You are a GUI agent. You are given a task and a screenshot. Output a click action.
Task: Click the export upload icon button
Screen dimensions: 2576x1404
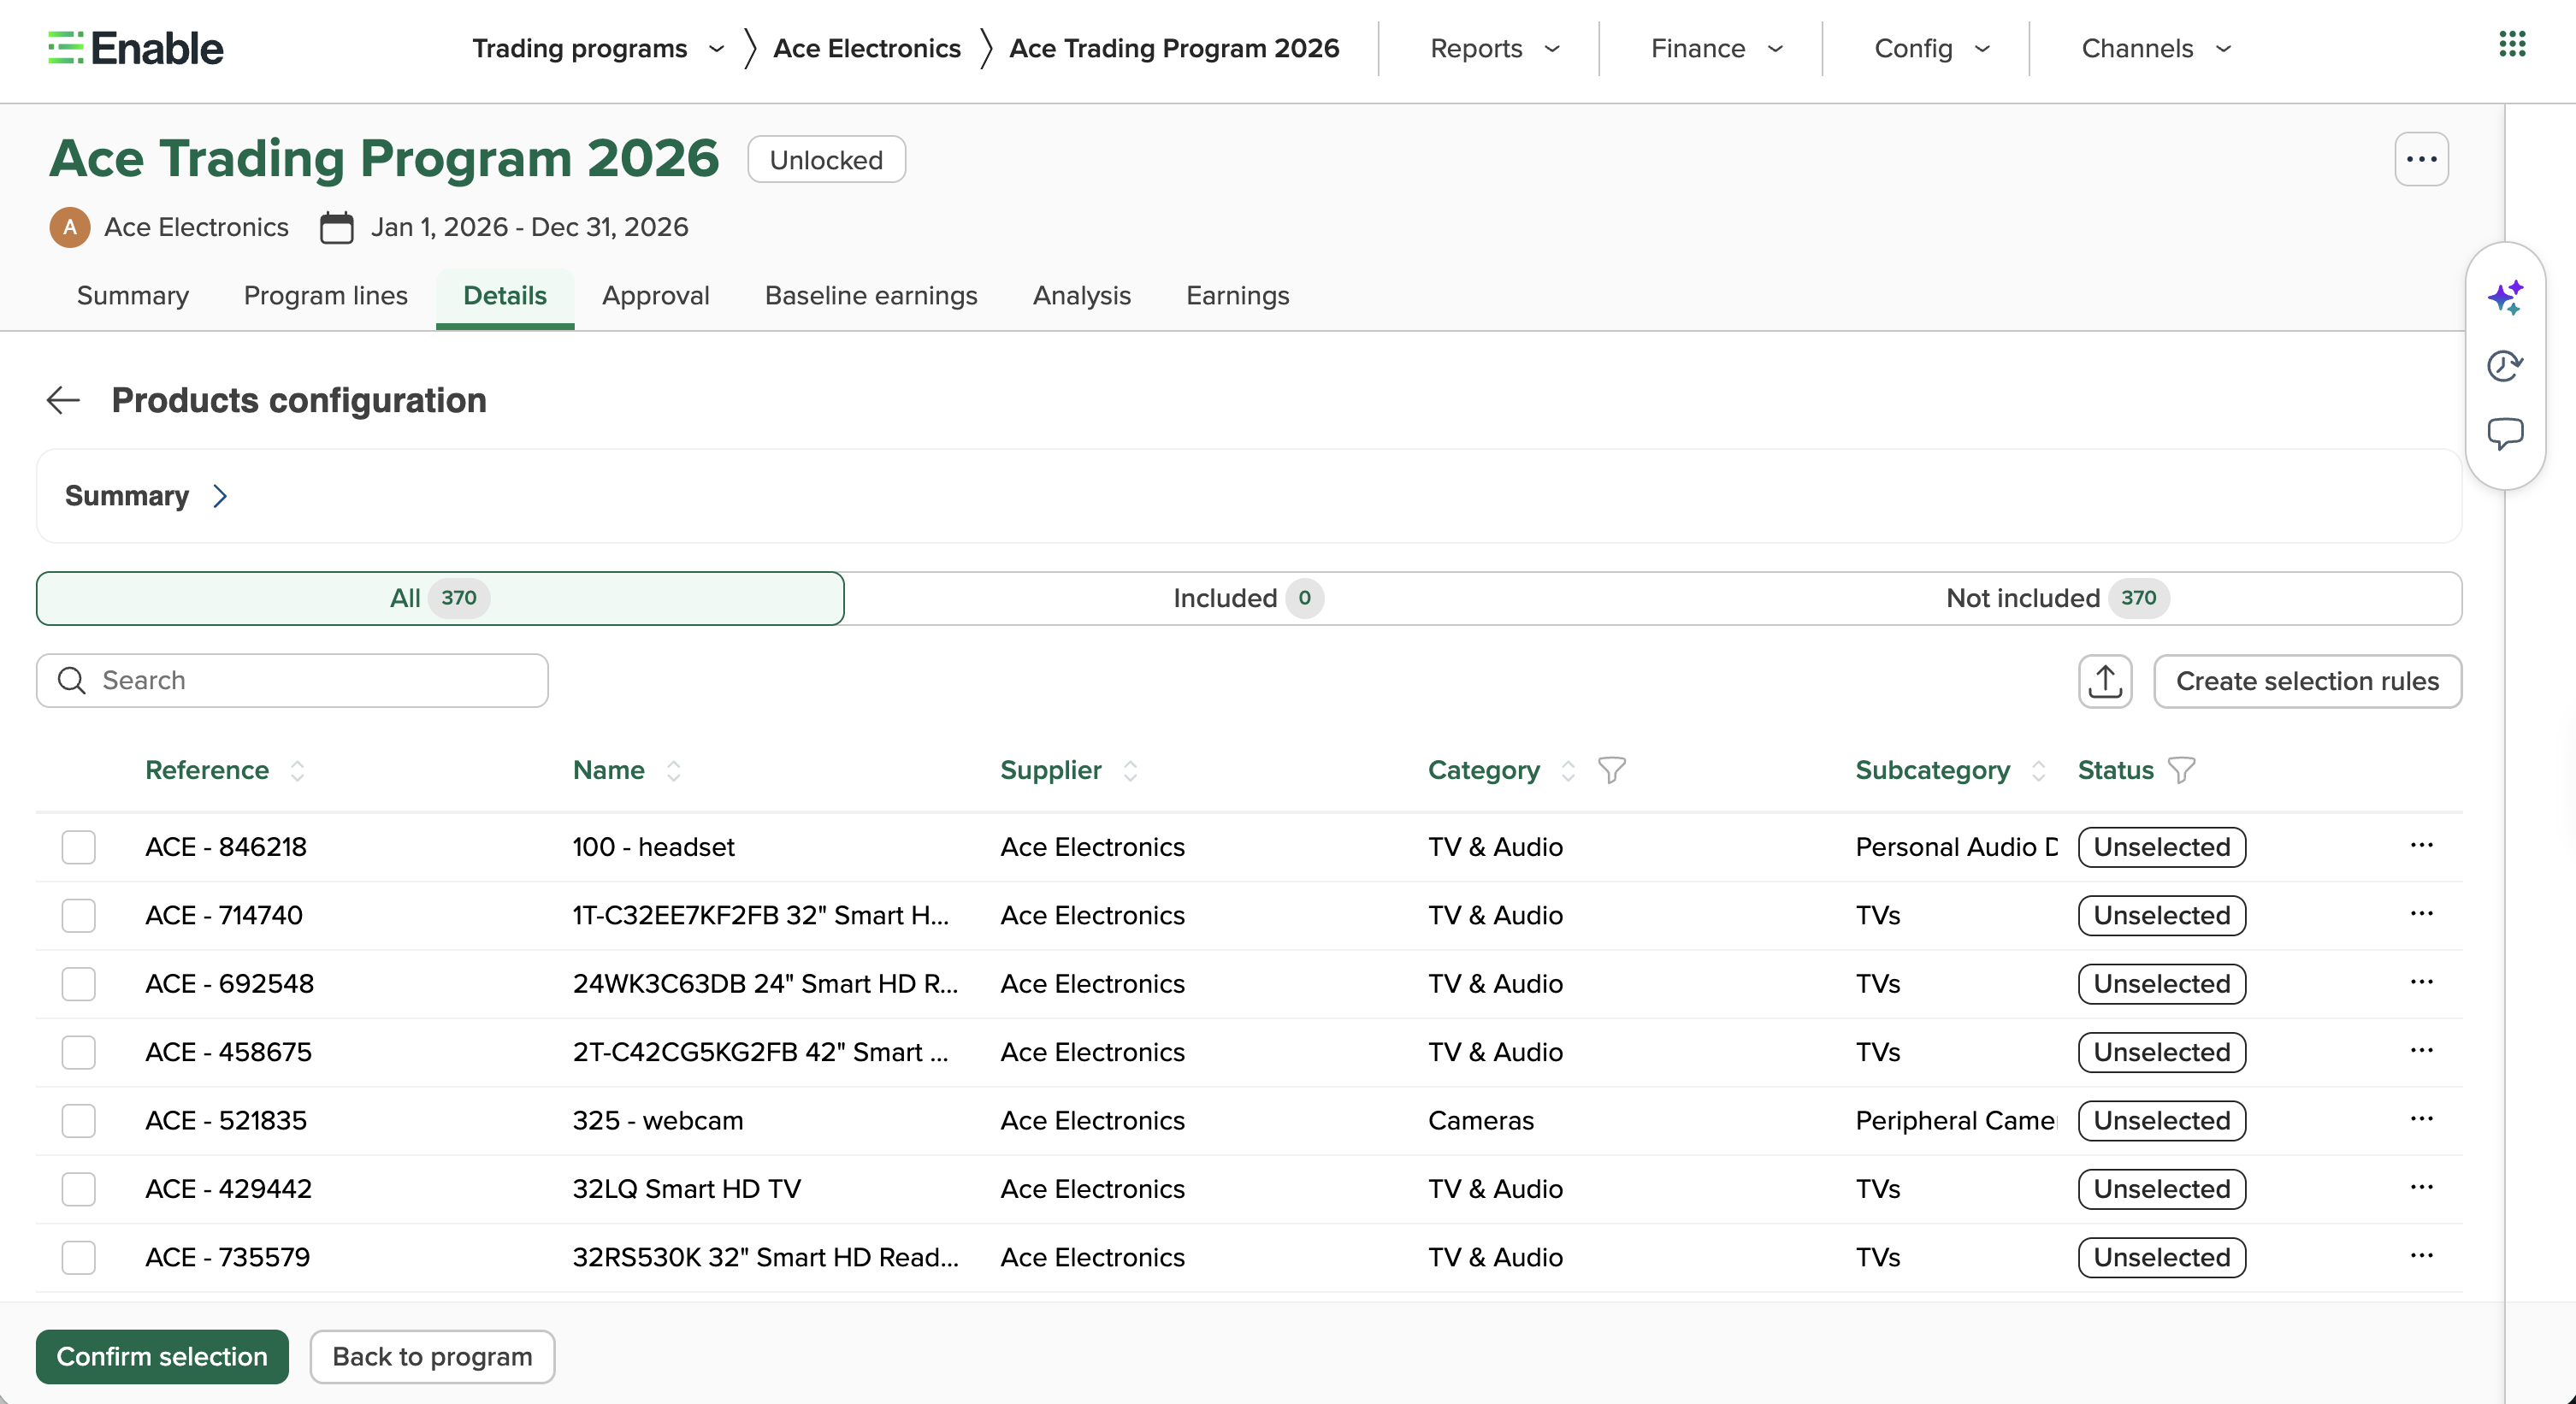[x=2105, y=681]
